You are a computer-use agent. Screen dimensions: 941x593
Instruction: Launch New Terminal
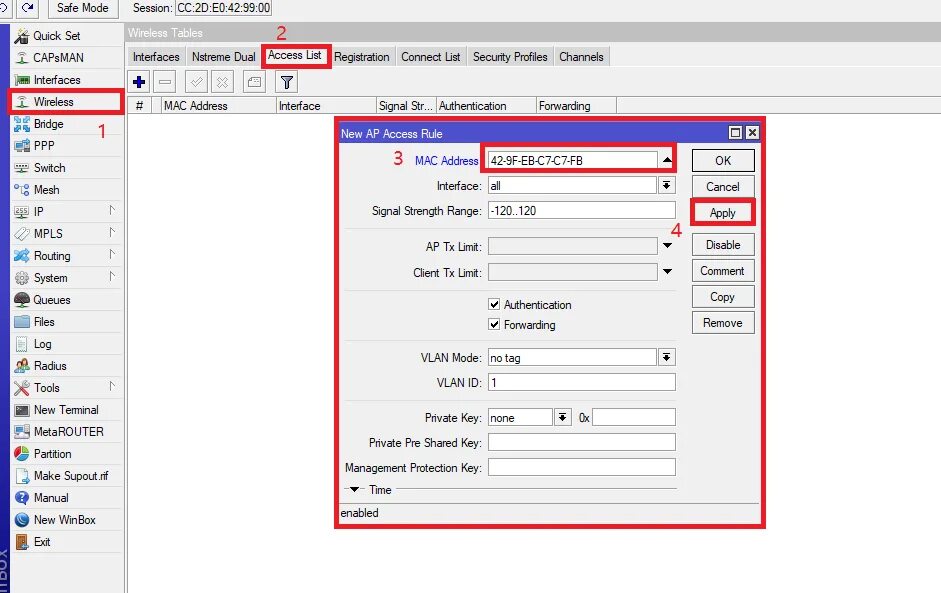point(66,410)
